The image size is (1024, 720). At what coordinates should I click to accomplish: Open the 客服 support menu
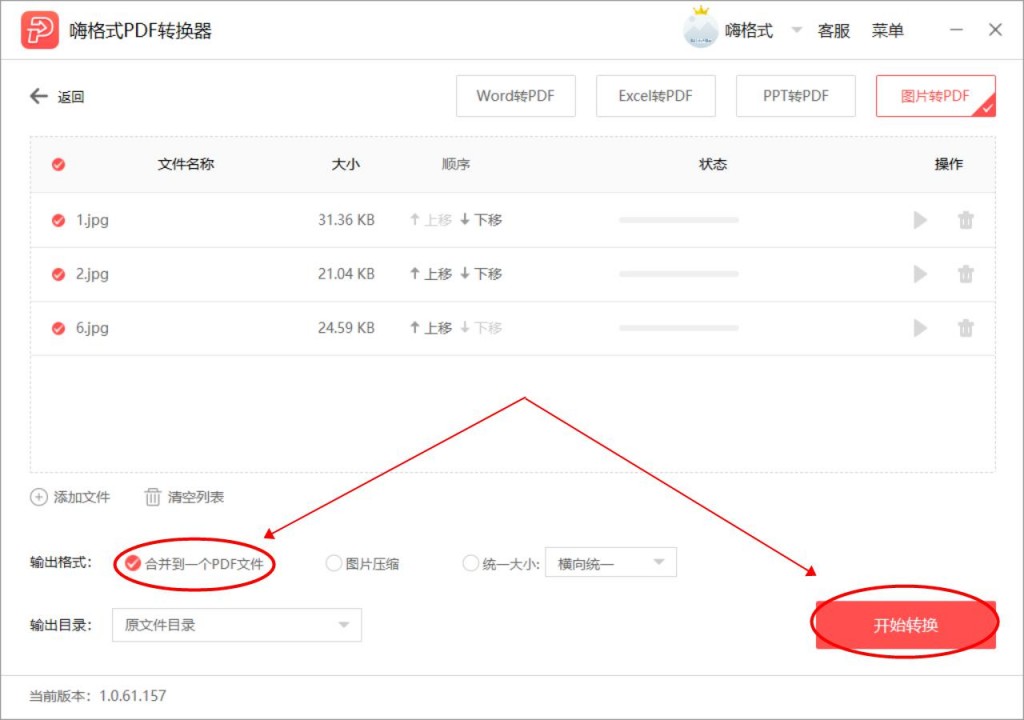pos(833,31)
